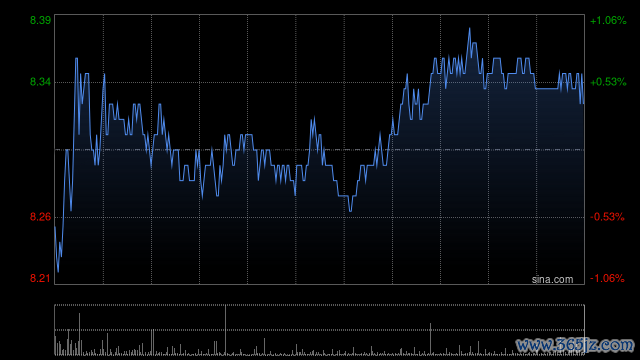
Task: Click the +1.06% percentage label
Action: click(x=608, y=20)
